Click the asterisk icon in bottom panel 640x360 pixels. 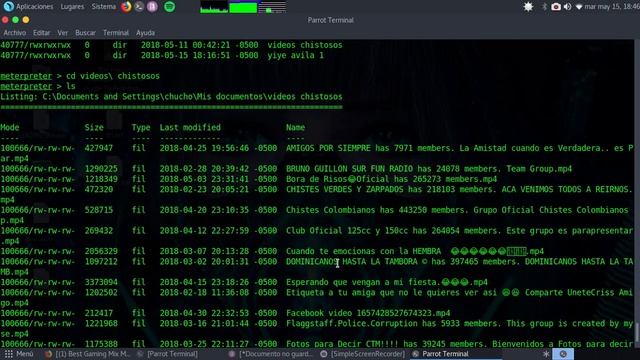pyautogui.click(x=546, y=354)
